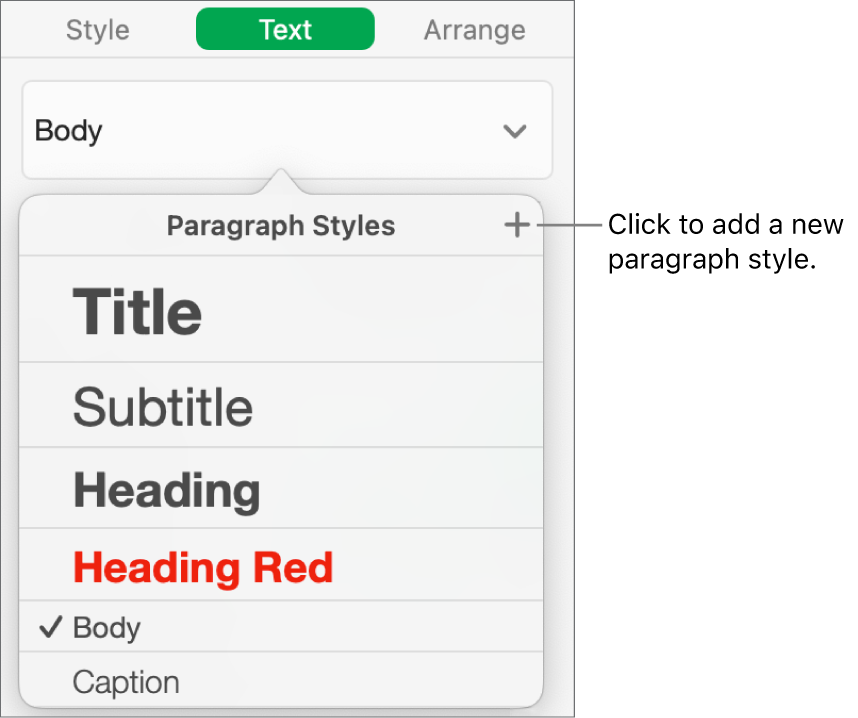Open the Arrange tab
This screenshot has height=718, width=858.
pyautogui.click(x=474, y=30)
